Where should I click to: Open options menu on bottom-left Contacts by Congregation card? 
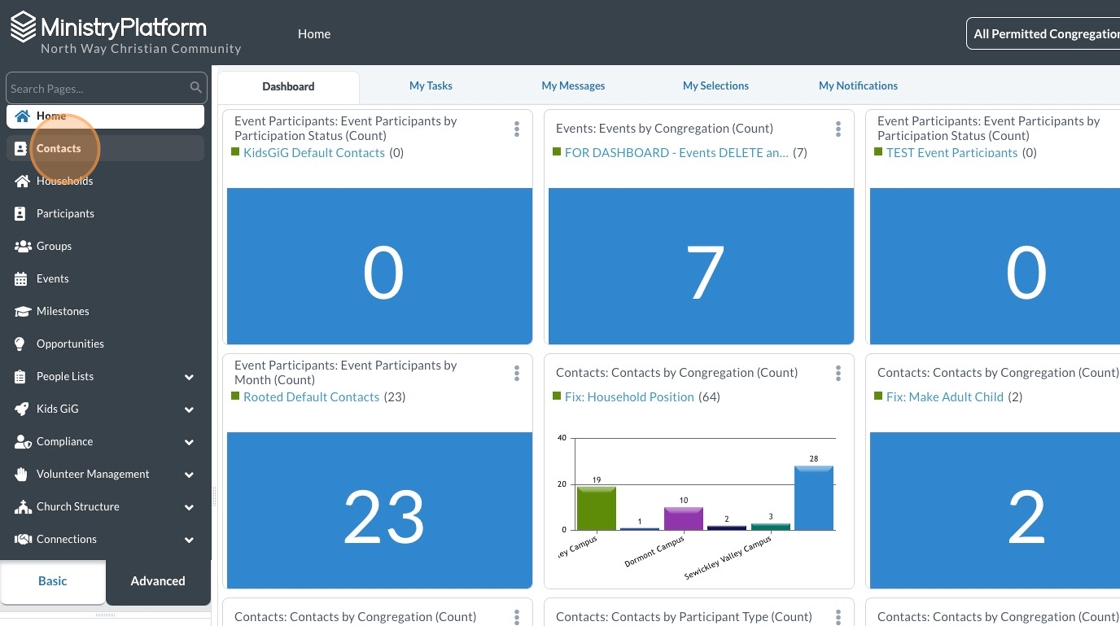[x=516, y=617]
